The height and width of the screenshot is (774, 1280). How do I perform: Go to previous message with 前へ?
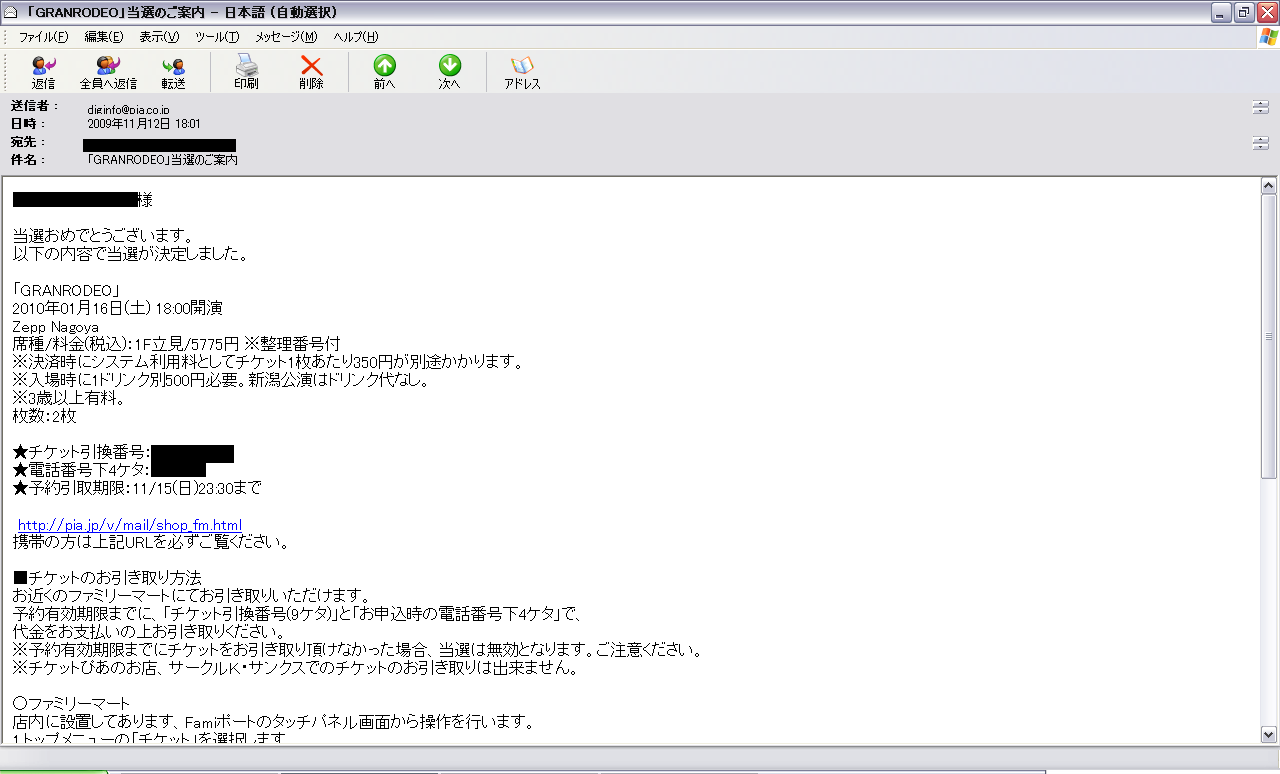point(384,73)
